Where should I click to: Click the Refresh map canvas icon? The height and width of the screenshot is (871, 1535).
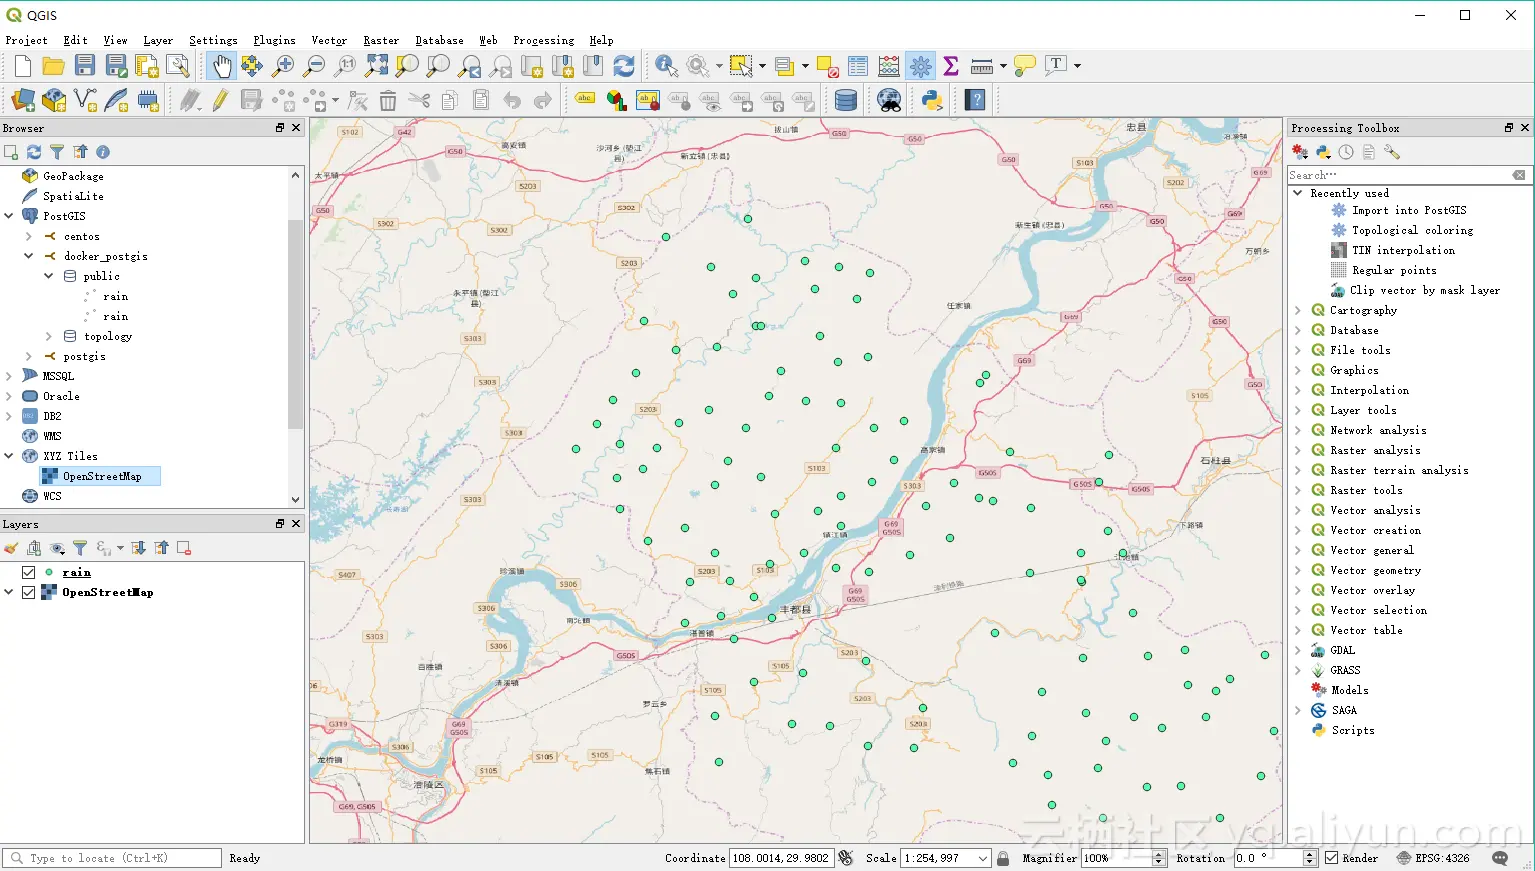[624, 66]
